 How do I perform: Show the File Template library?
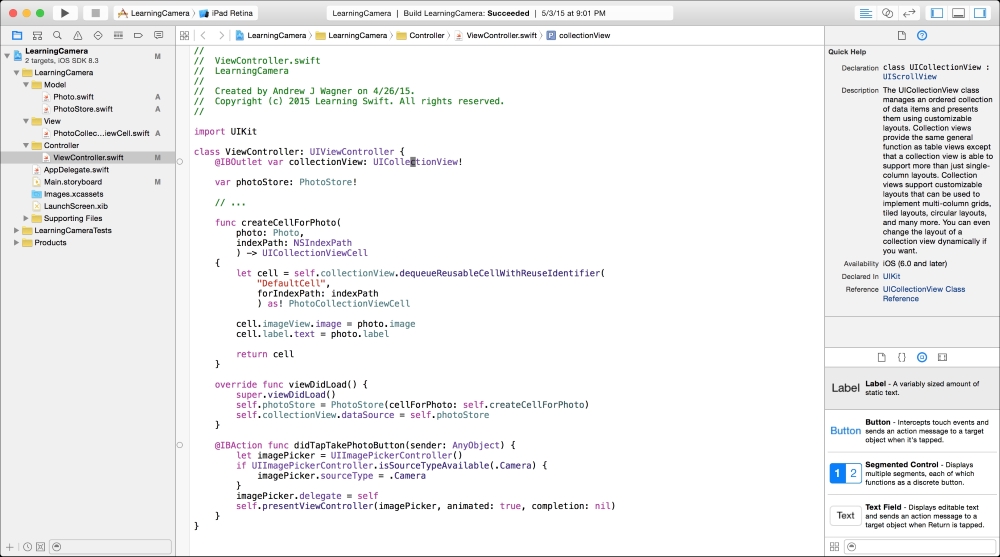point(881,357)
